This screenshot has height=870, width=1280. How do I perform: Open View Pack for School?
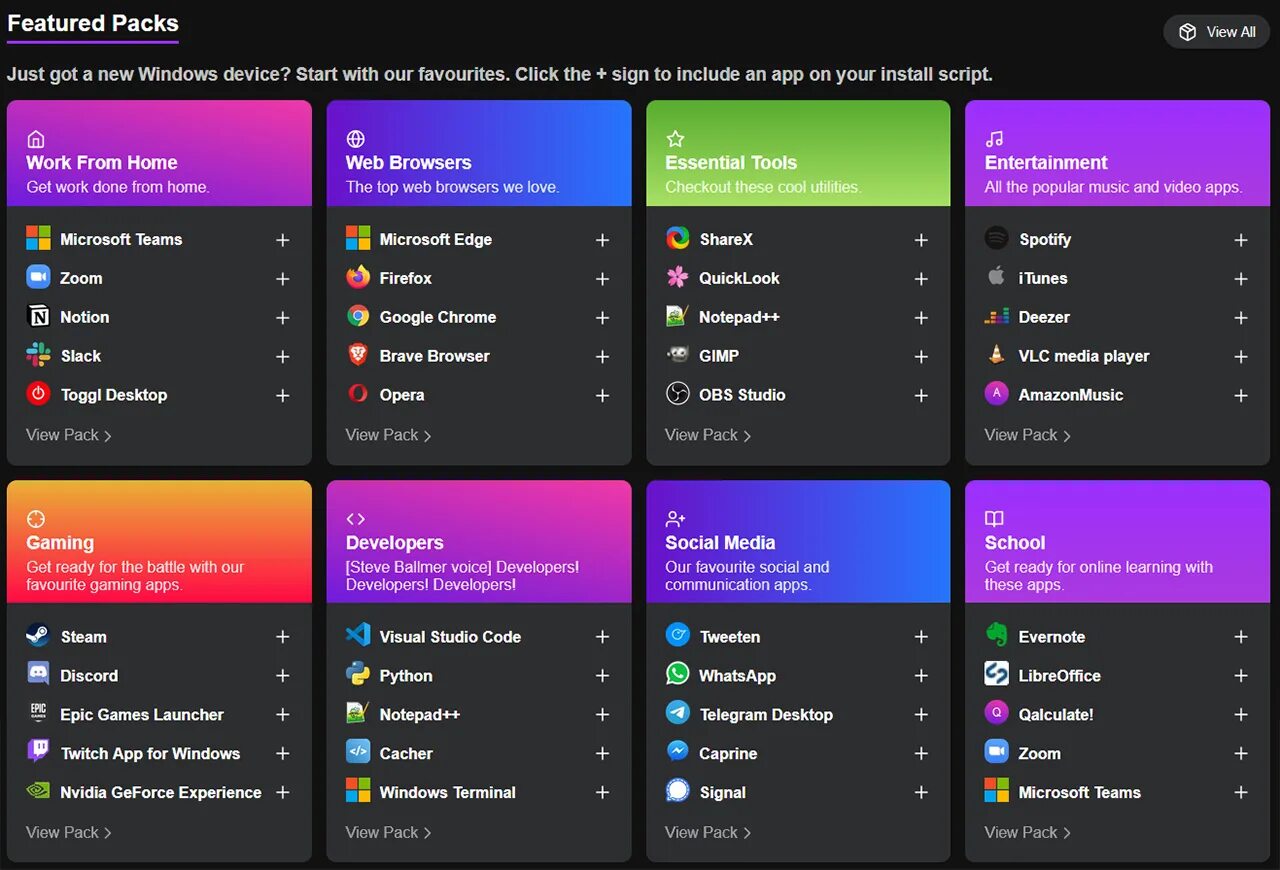pyautogui.click(x=1027, y=832)
